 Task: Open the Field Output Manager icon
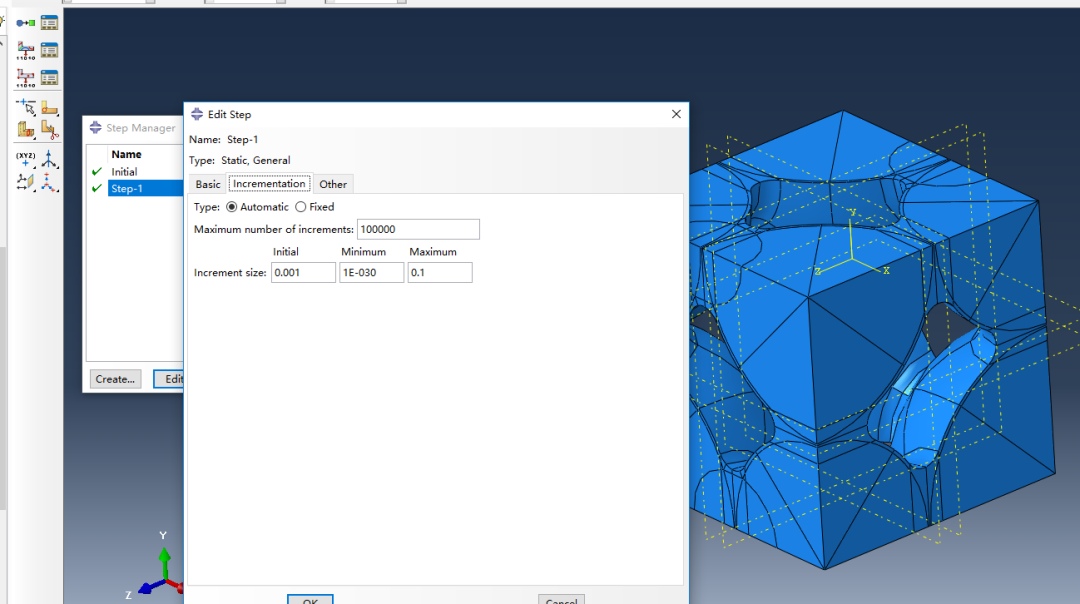pyautogui.click(x=50, y=50)
